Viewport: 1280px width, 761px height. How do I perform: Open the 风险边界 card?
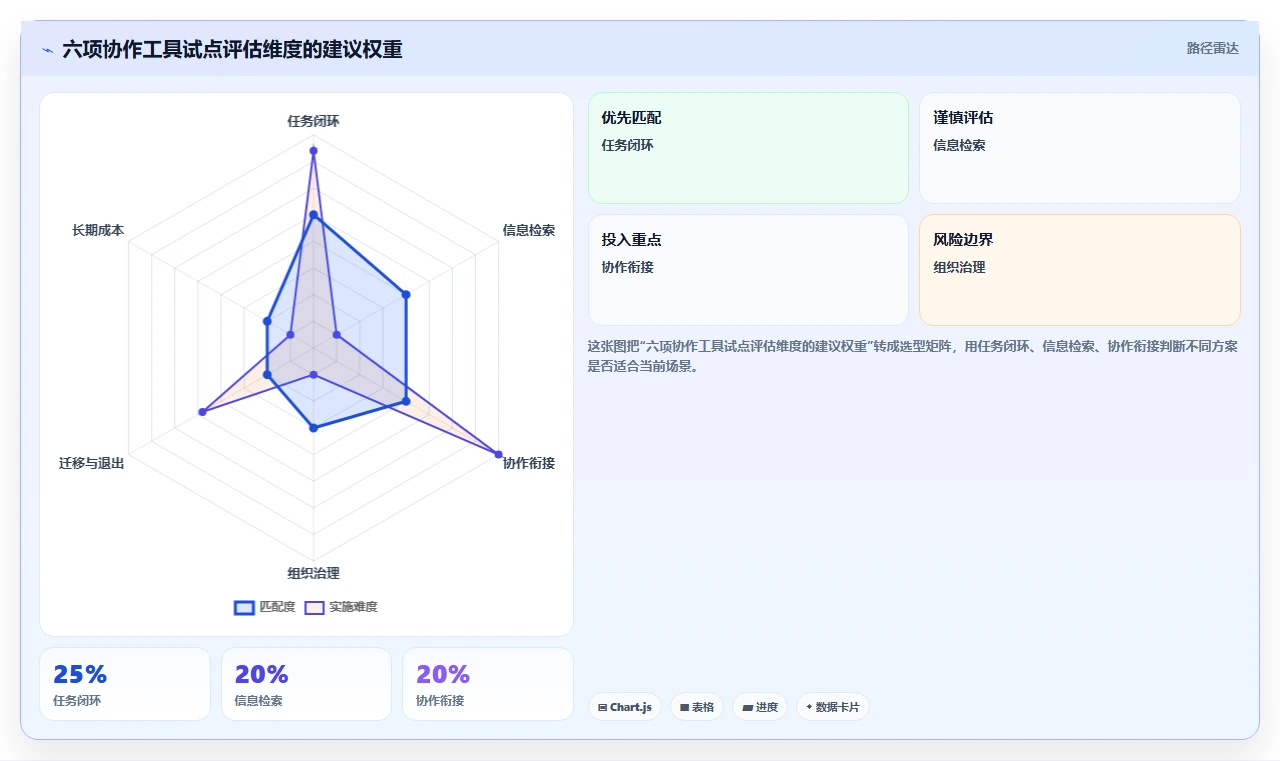coord(1080,270)
